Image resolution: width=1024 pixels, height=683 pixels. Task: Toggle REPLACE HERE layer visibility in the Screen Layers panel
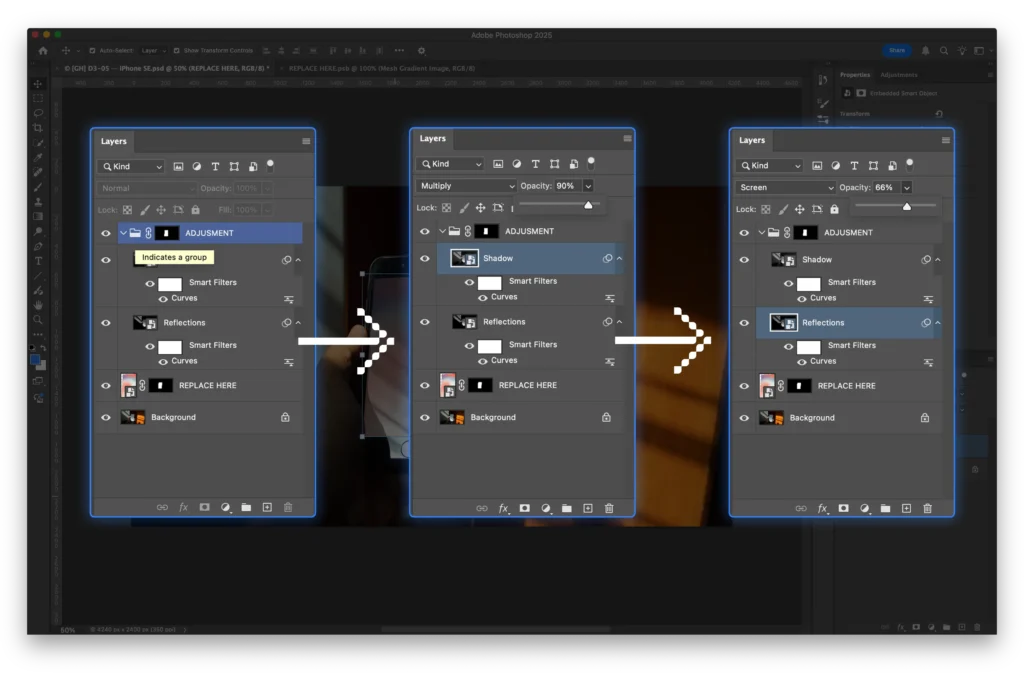(x=744, y=386)
